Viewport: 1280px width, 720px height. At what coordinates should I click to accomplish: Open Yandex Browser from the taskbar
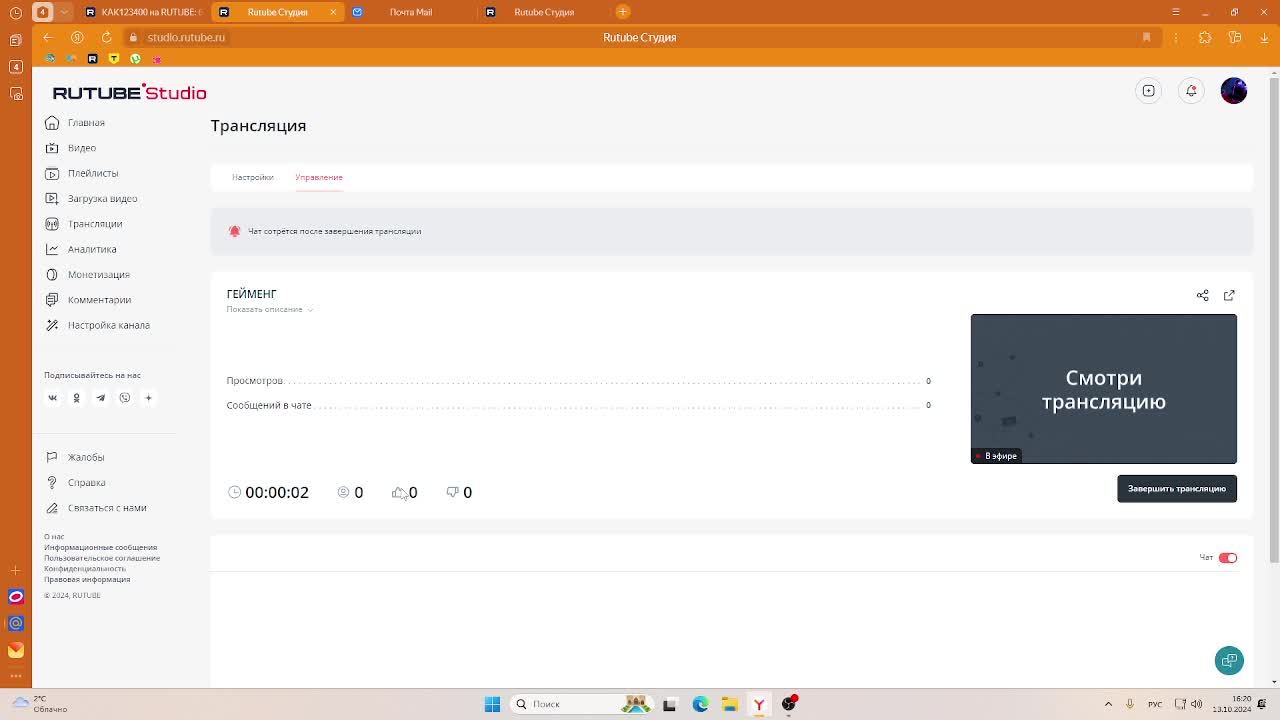(x=759, y=704)
